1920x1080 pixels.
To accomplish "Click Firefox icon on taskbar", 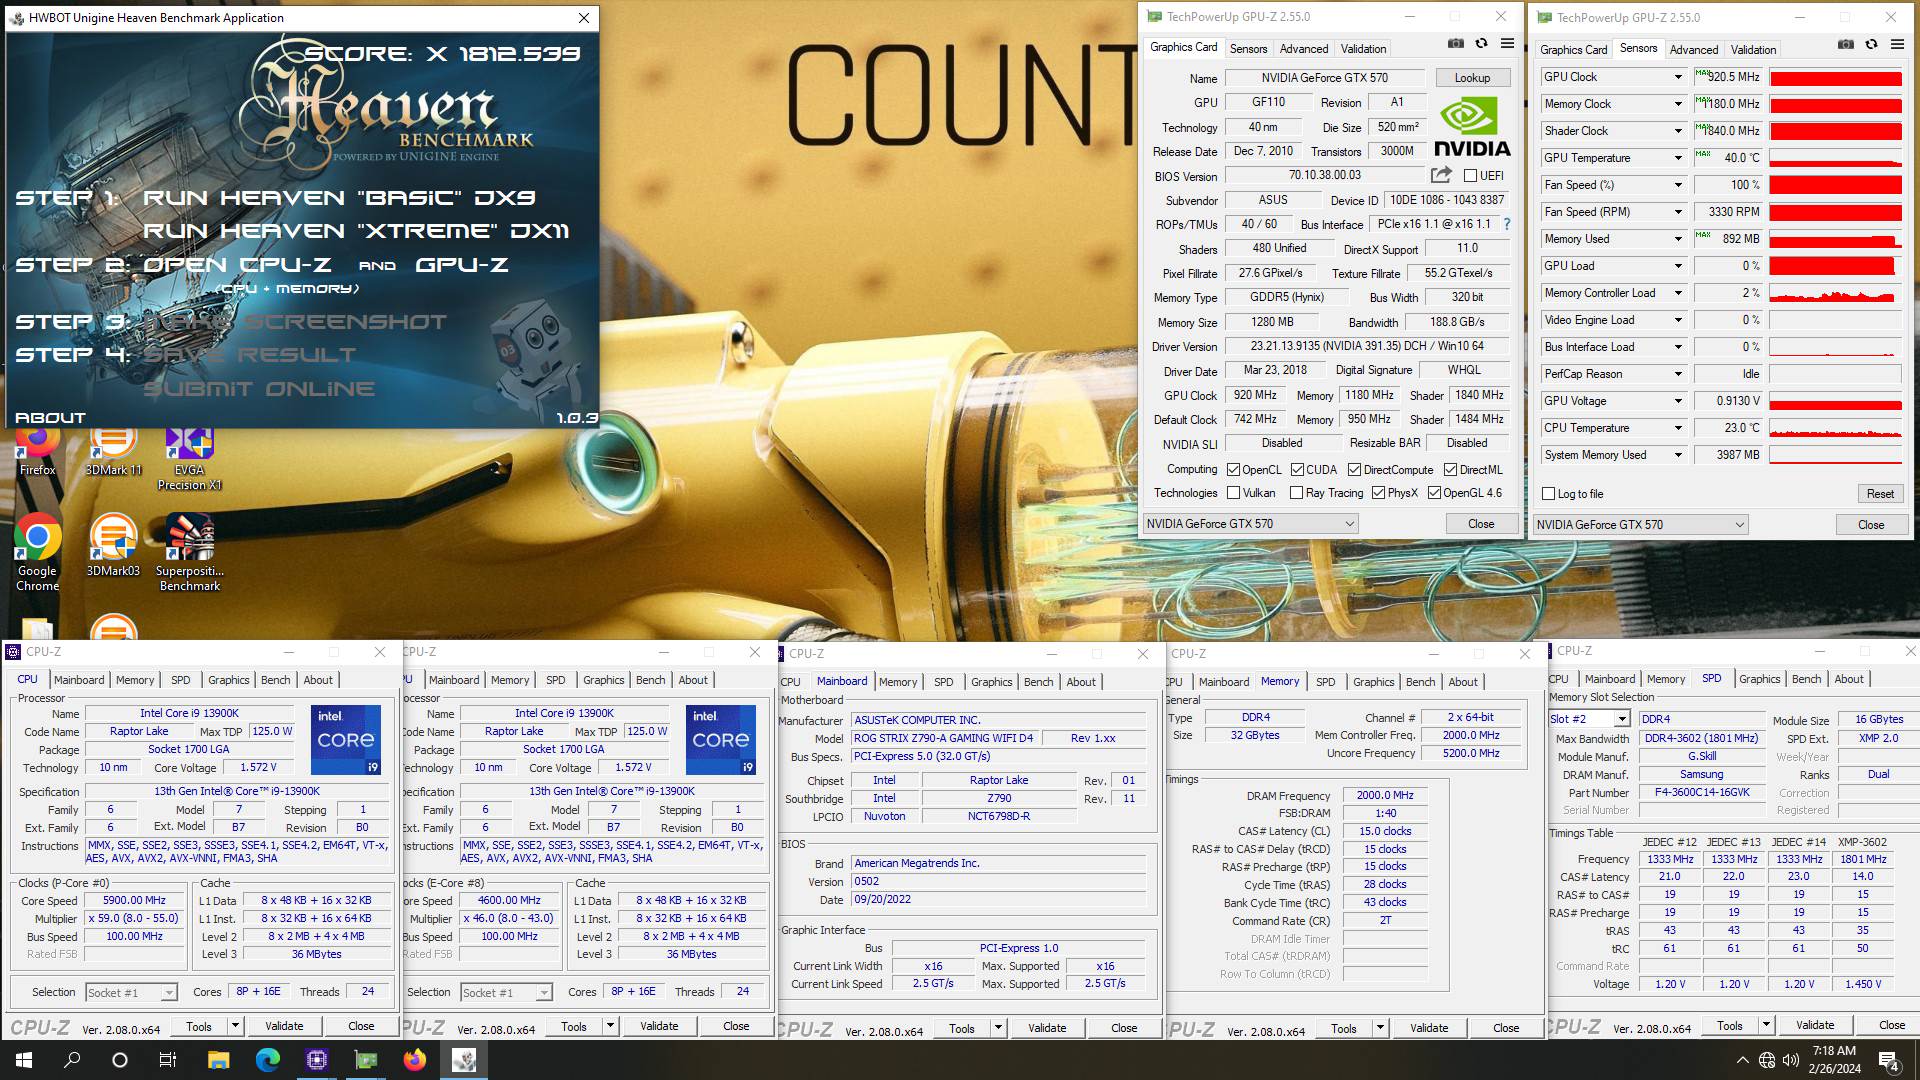I will click(x=415, y=1060).
